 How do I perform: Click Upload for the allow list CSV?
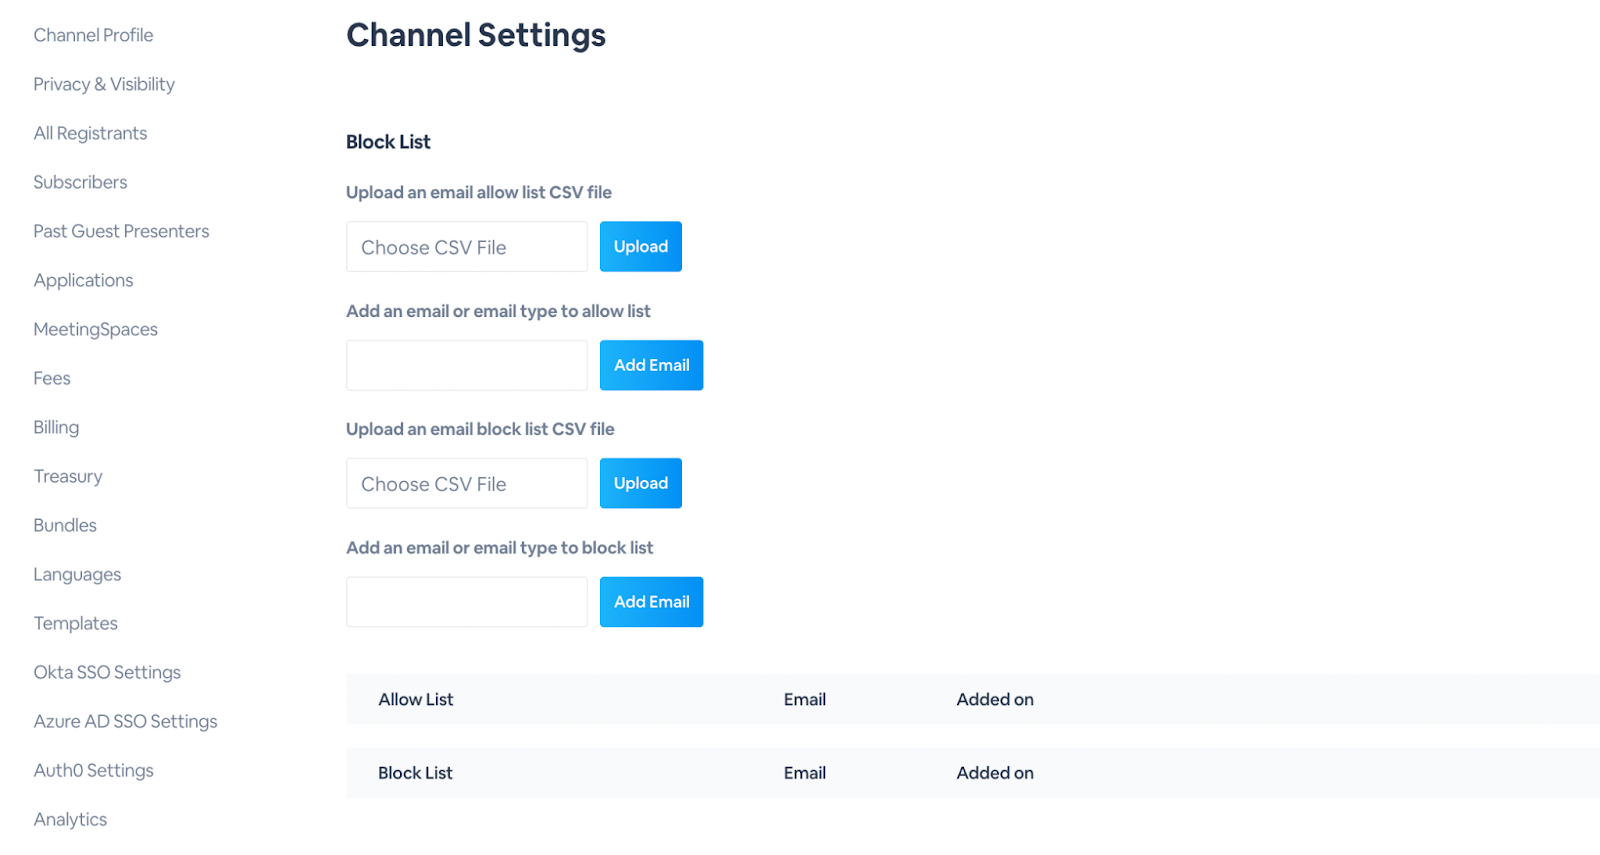point(640,246)
